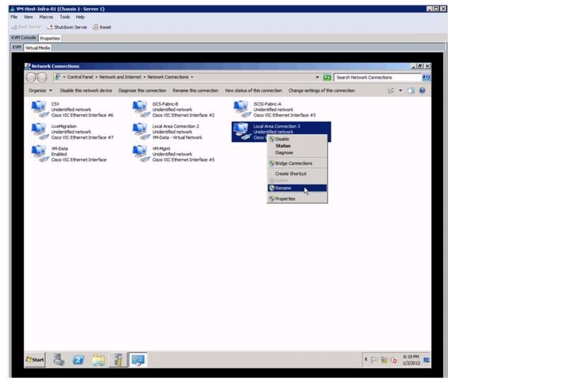Select the LiveMigration adapter icon
Image resolution: width=576 pixels, height=384 pixels.
coord(40,132)
